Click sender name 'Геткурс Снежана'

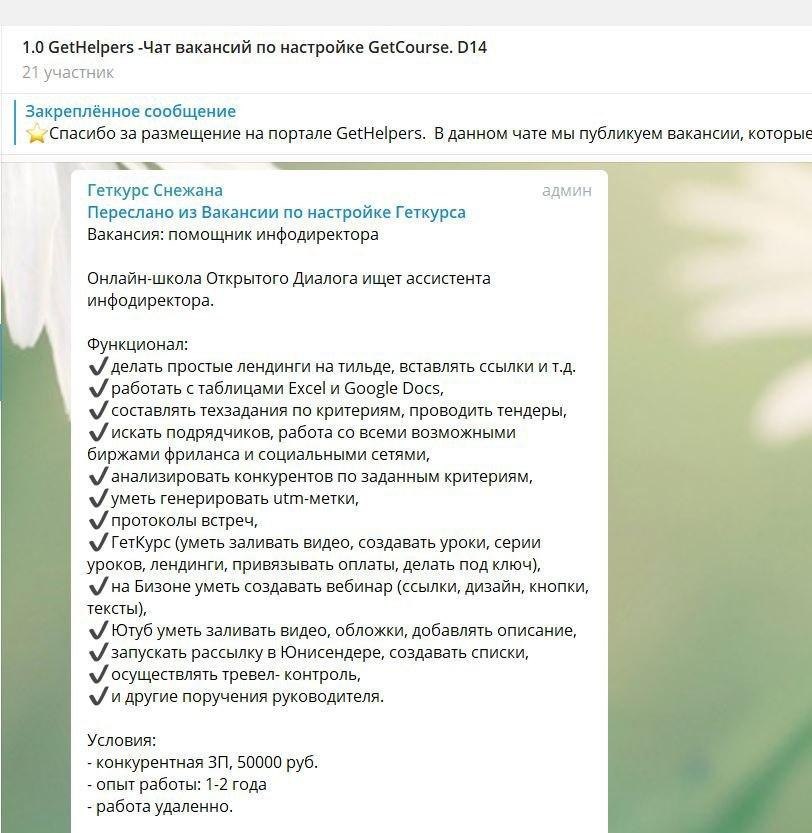click(155, 190)
